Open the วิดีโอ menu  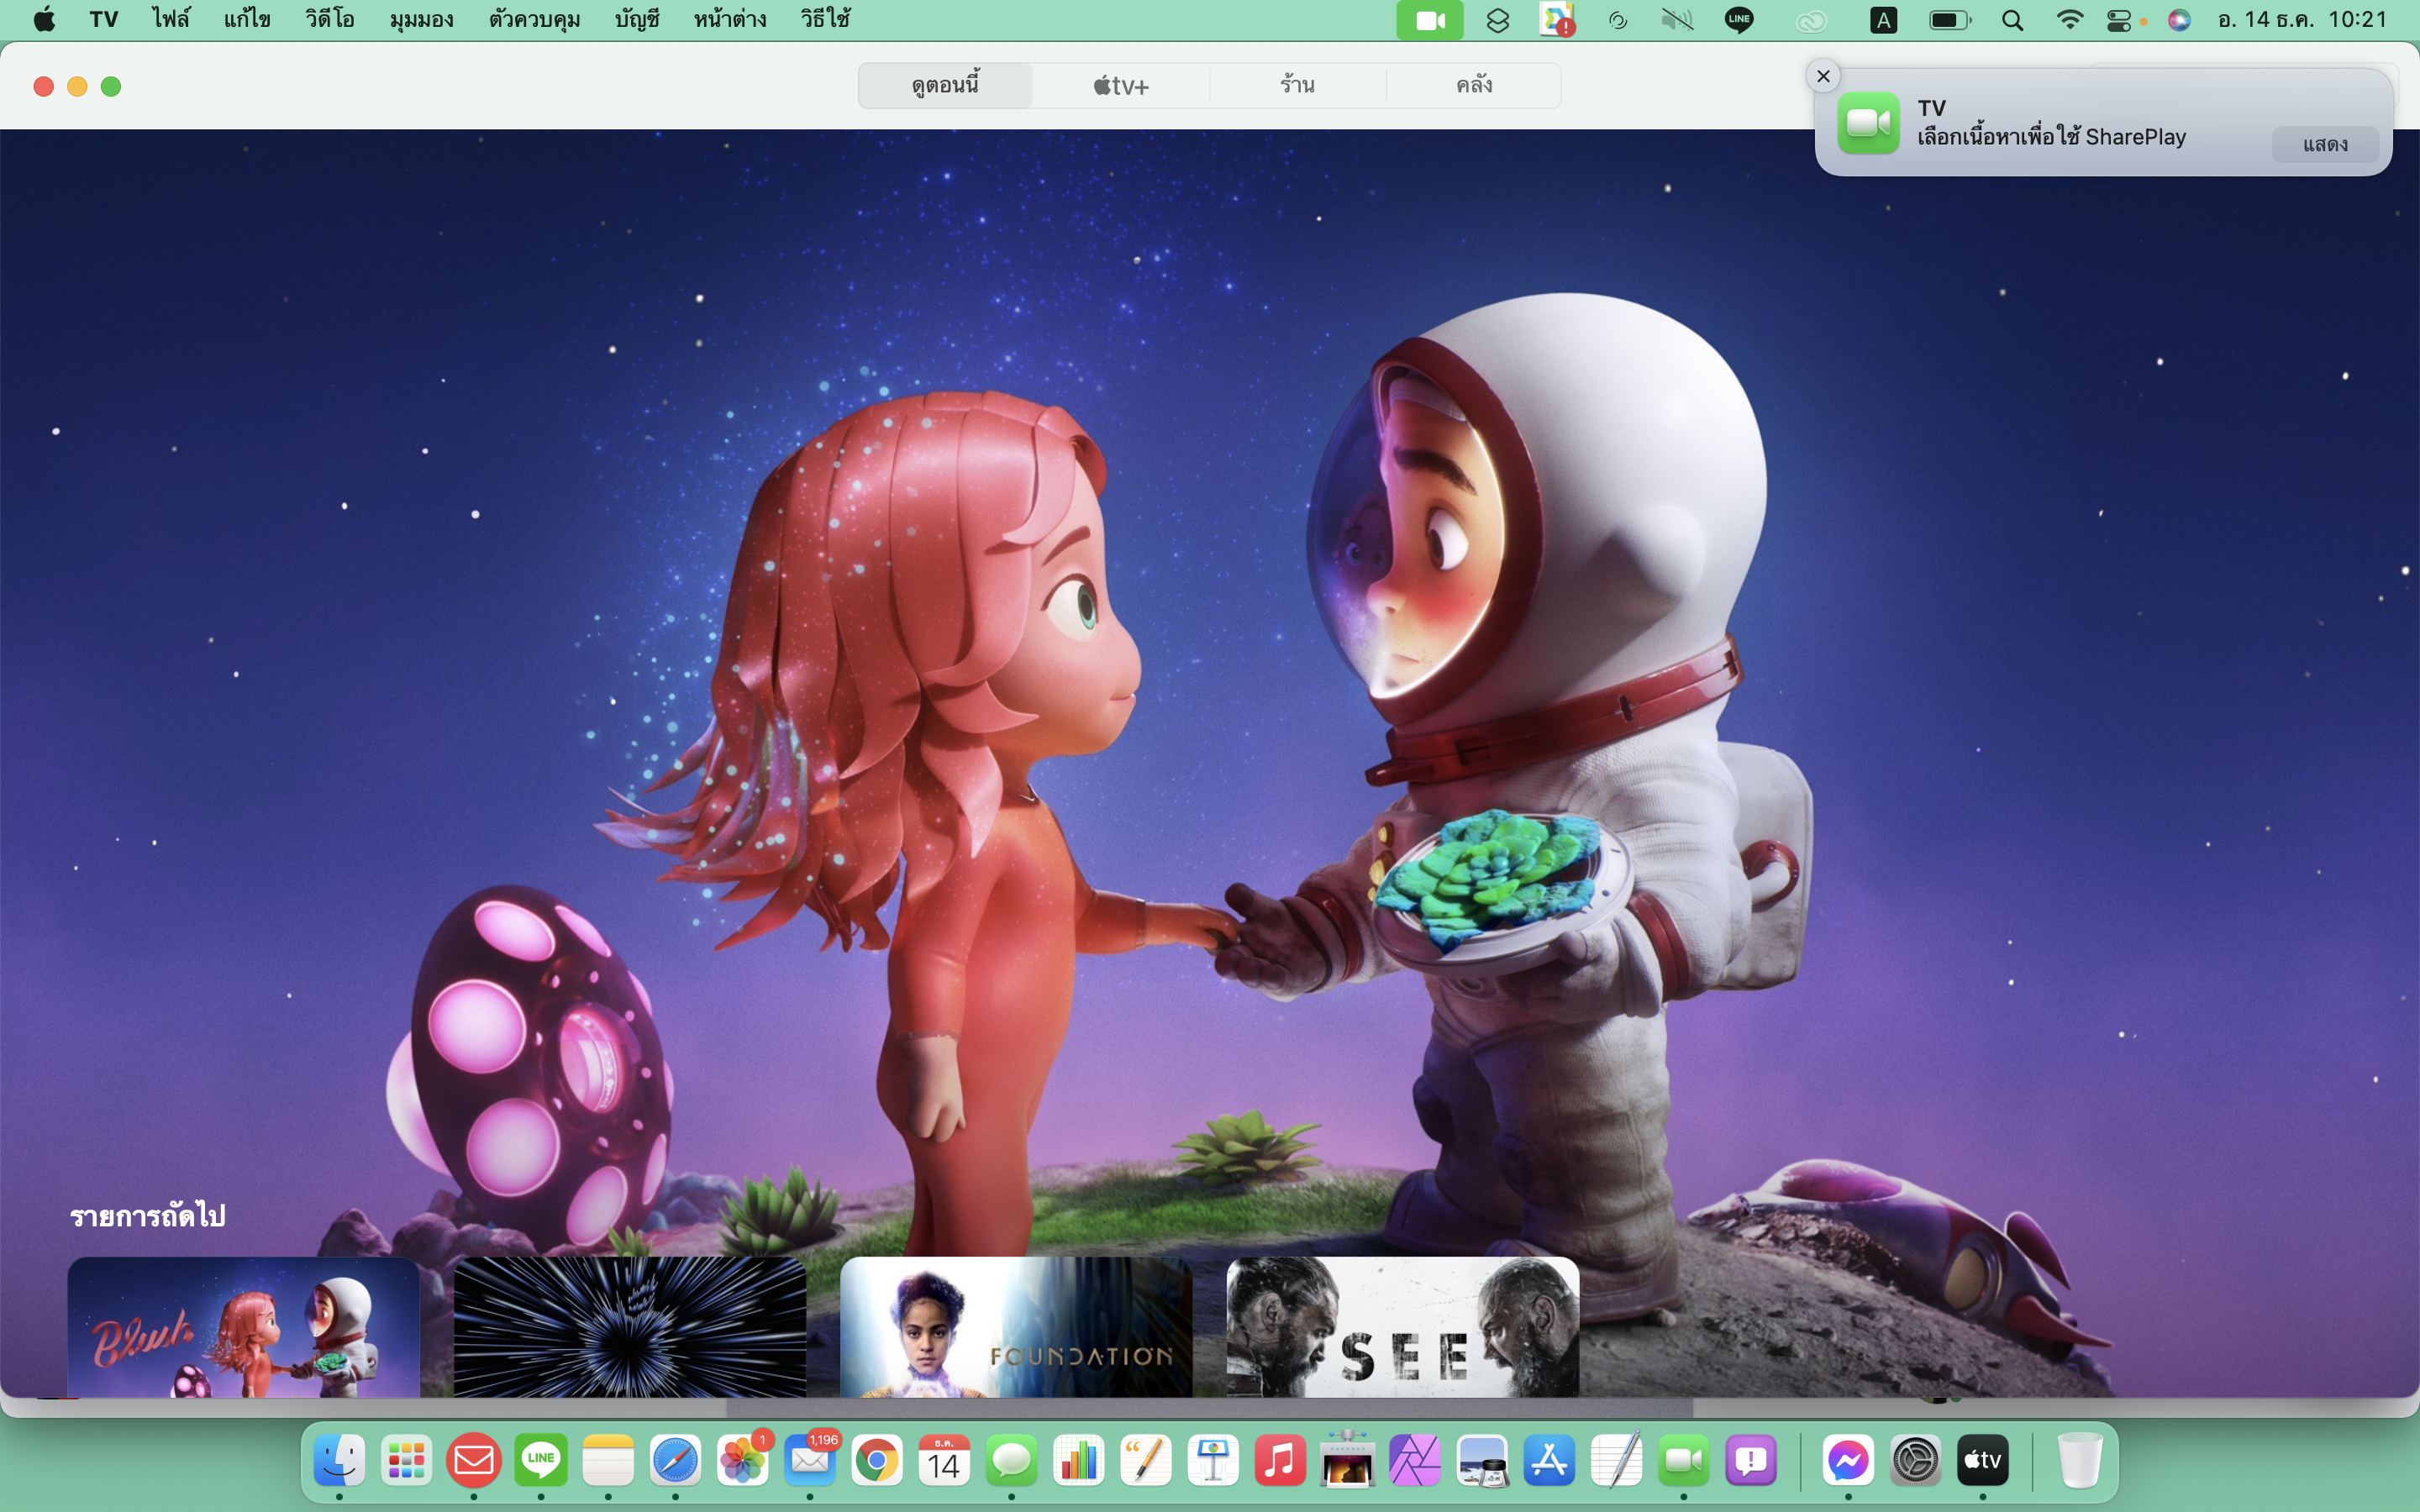tap(329, 20)
